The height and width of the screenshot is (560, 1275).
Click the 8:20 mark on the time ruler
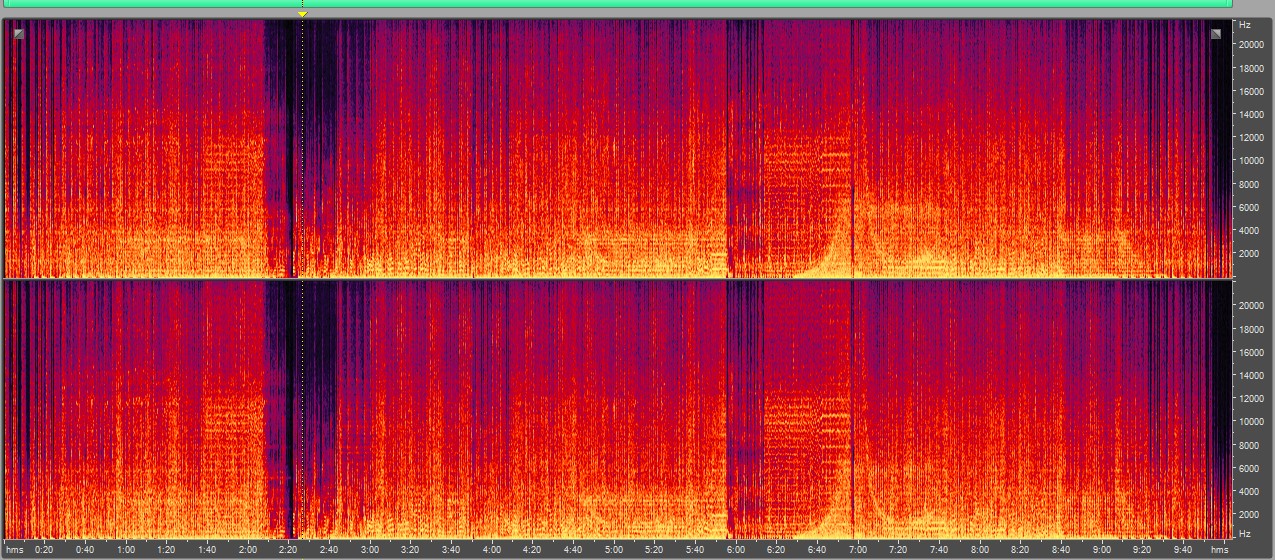[1020, 550]
